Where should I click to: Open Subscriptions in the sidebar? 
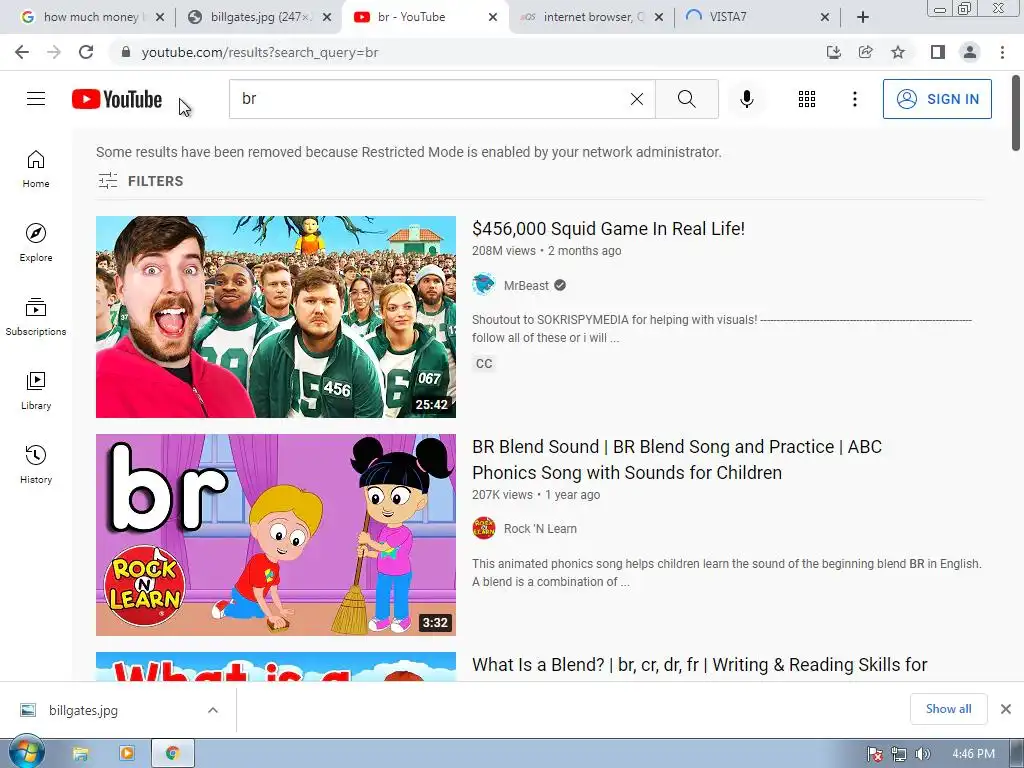point(36,317)
